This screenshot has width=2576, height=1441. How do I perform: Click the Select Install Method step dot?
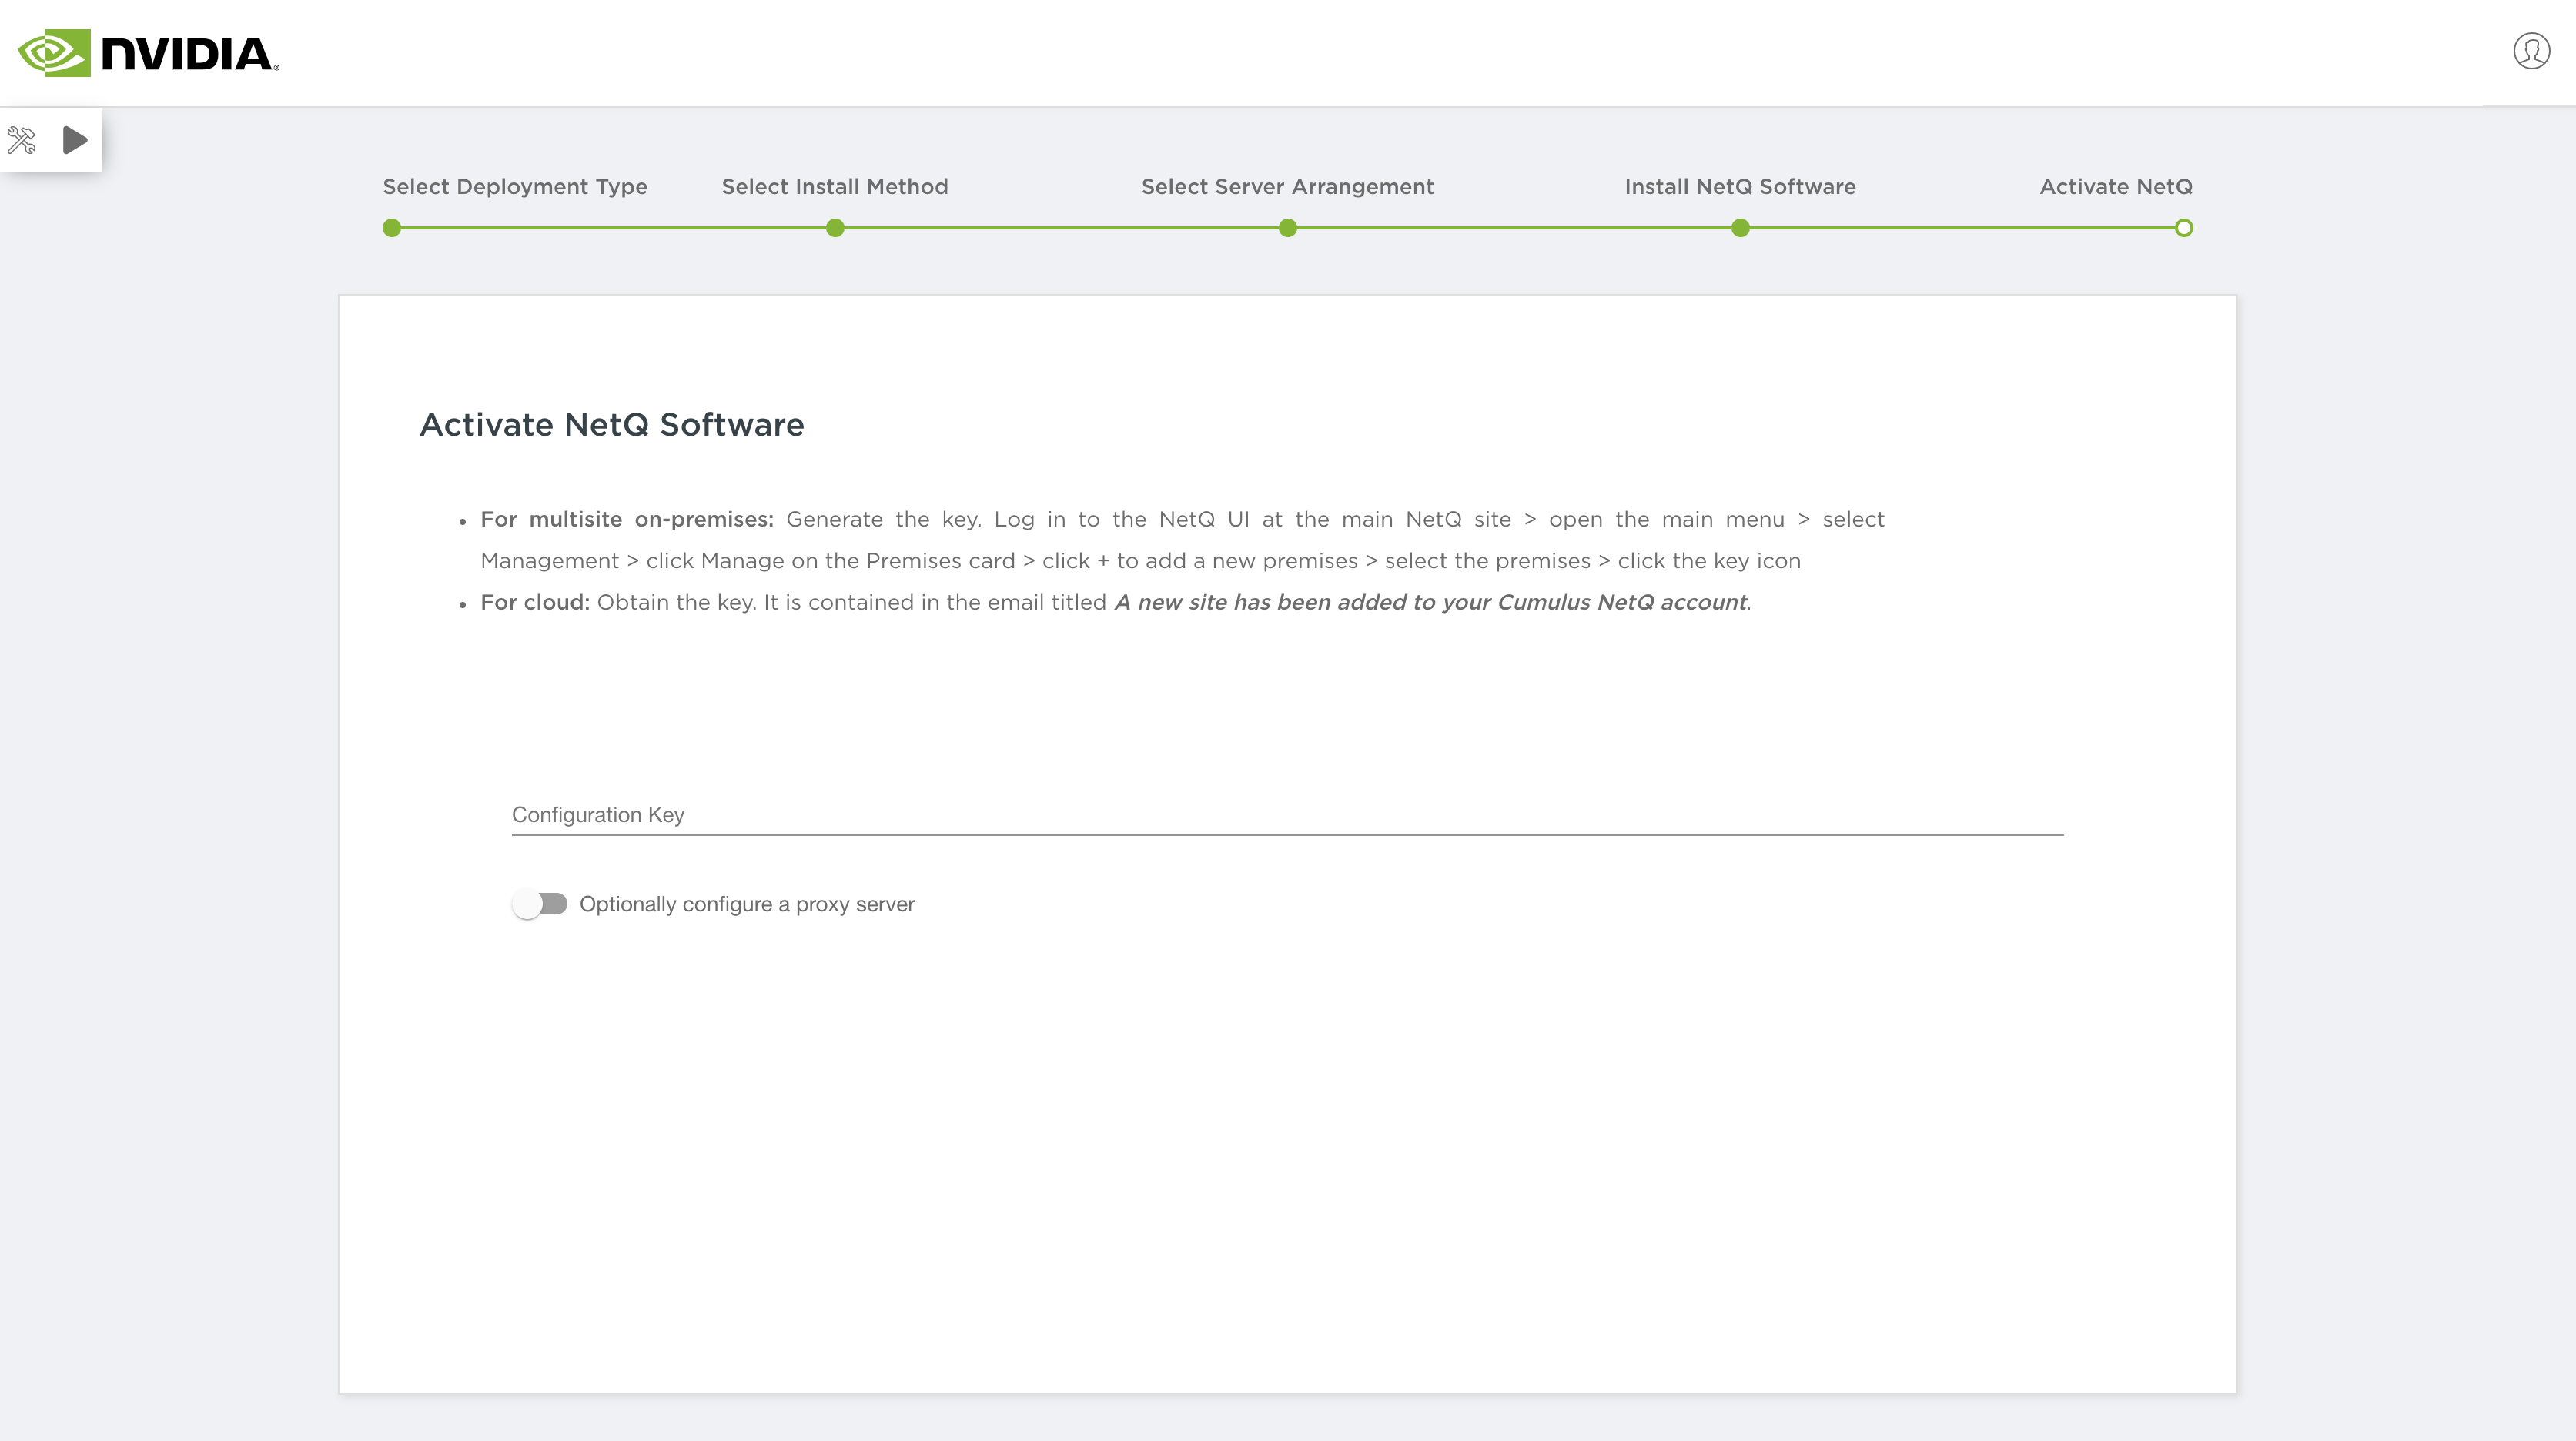pos(835,228)
